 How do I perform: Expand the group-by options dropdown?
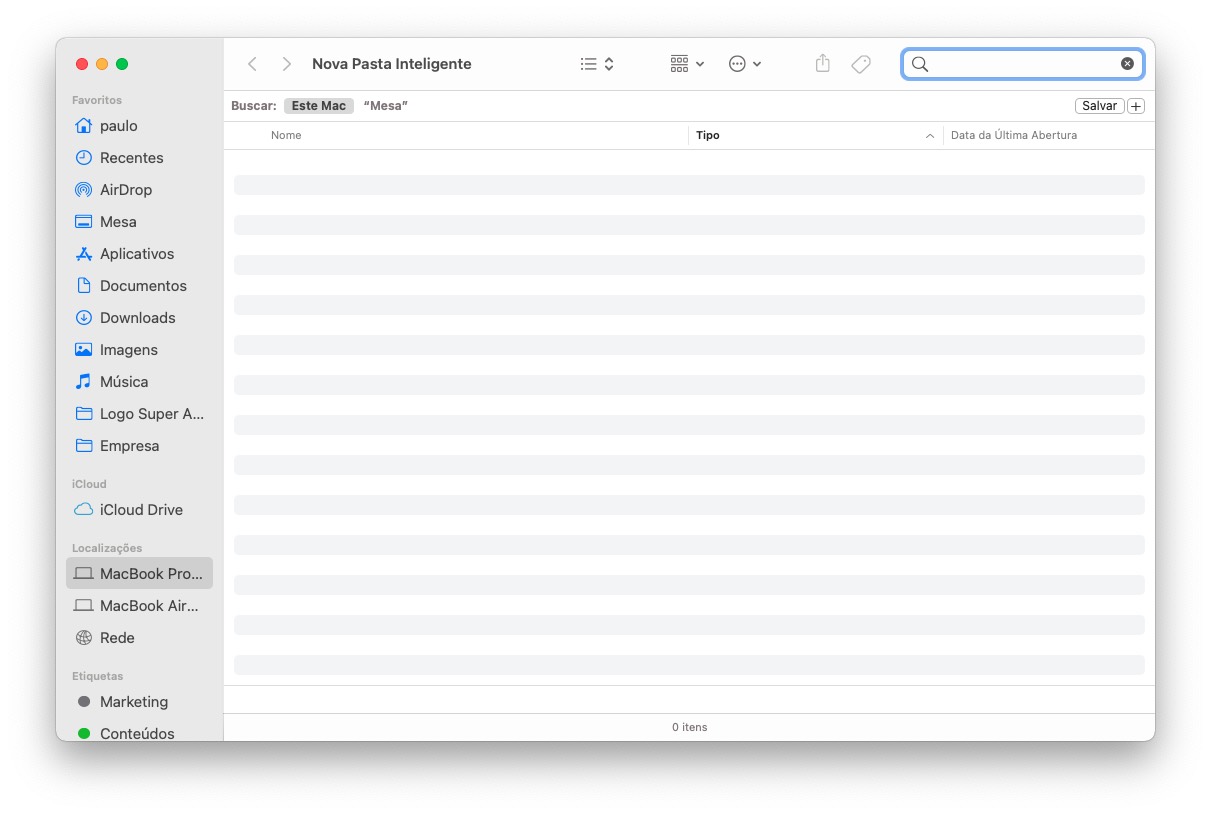tap(687, 64)
